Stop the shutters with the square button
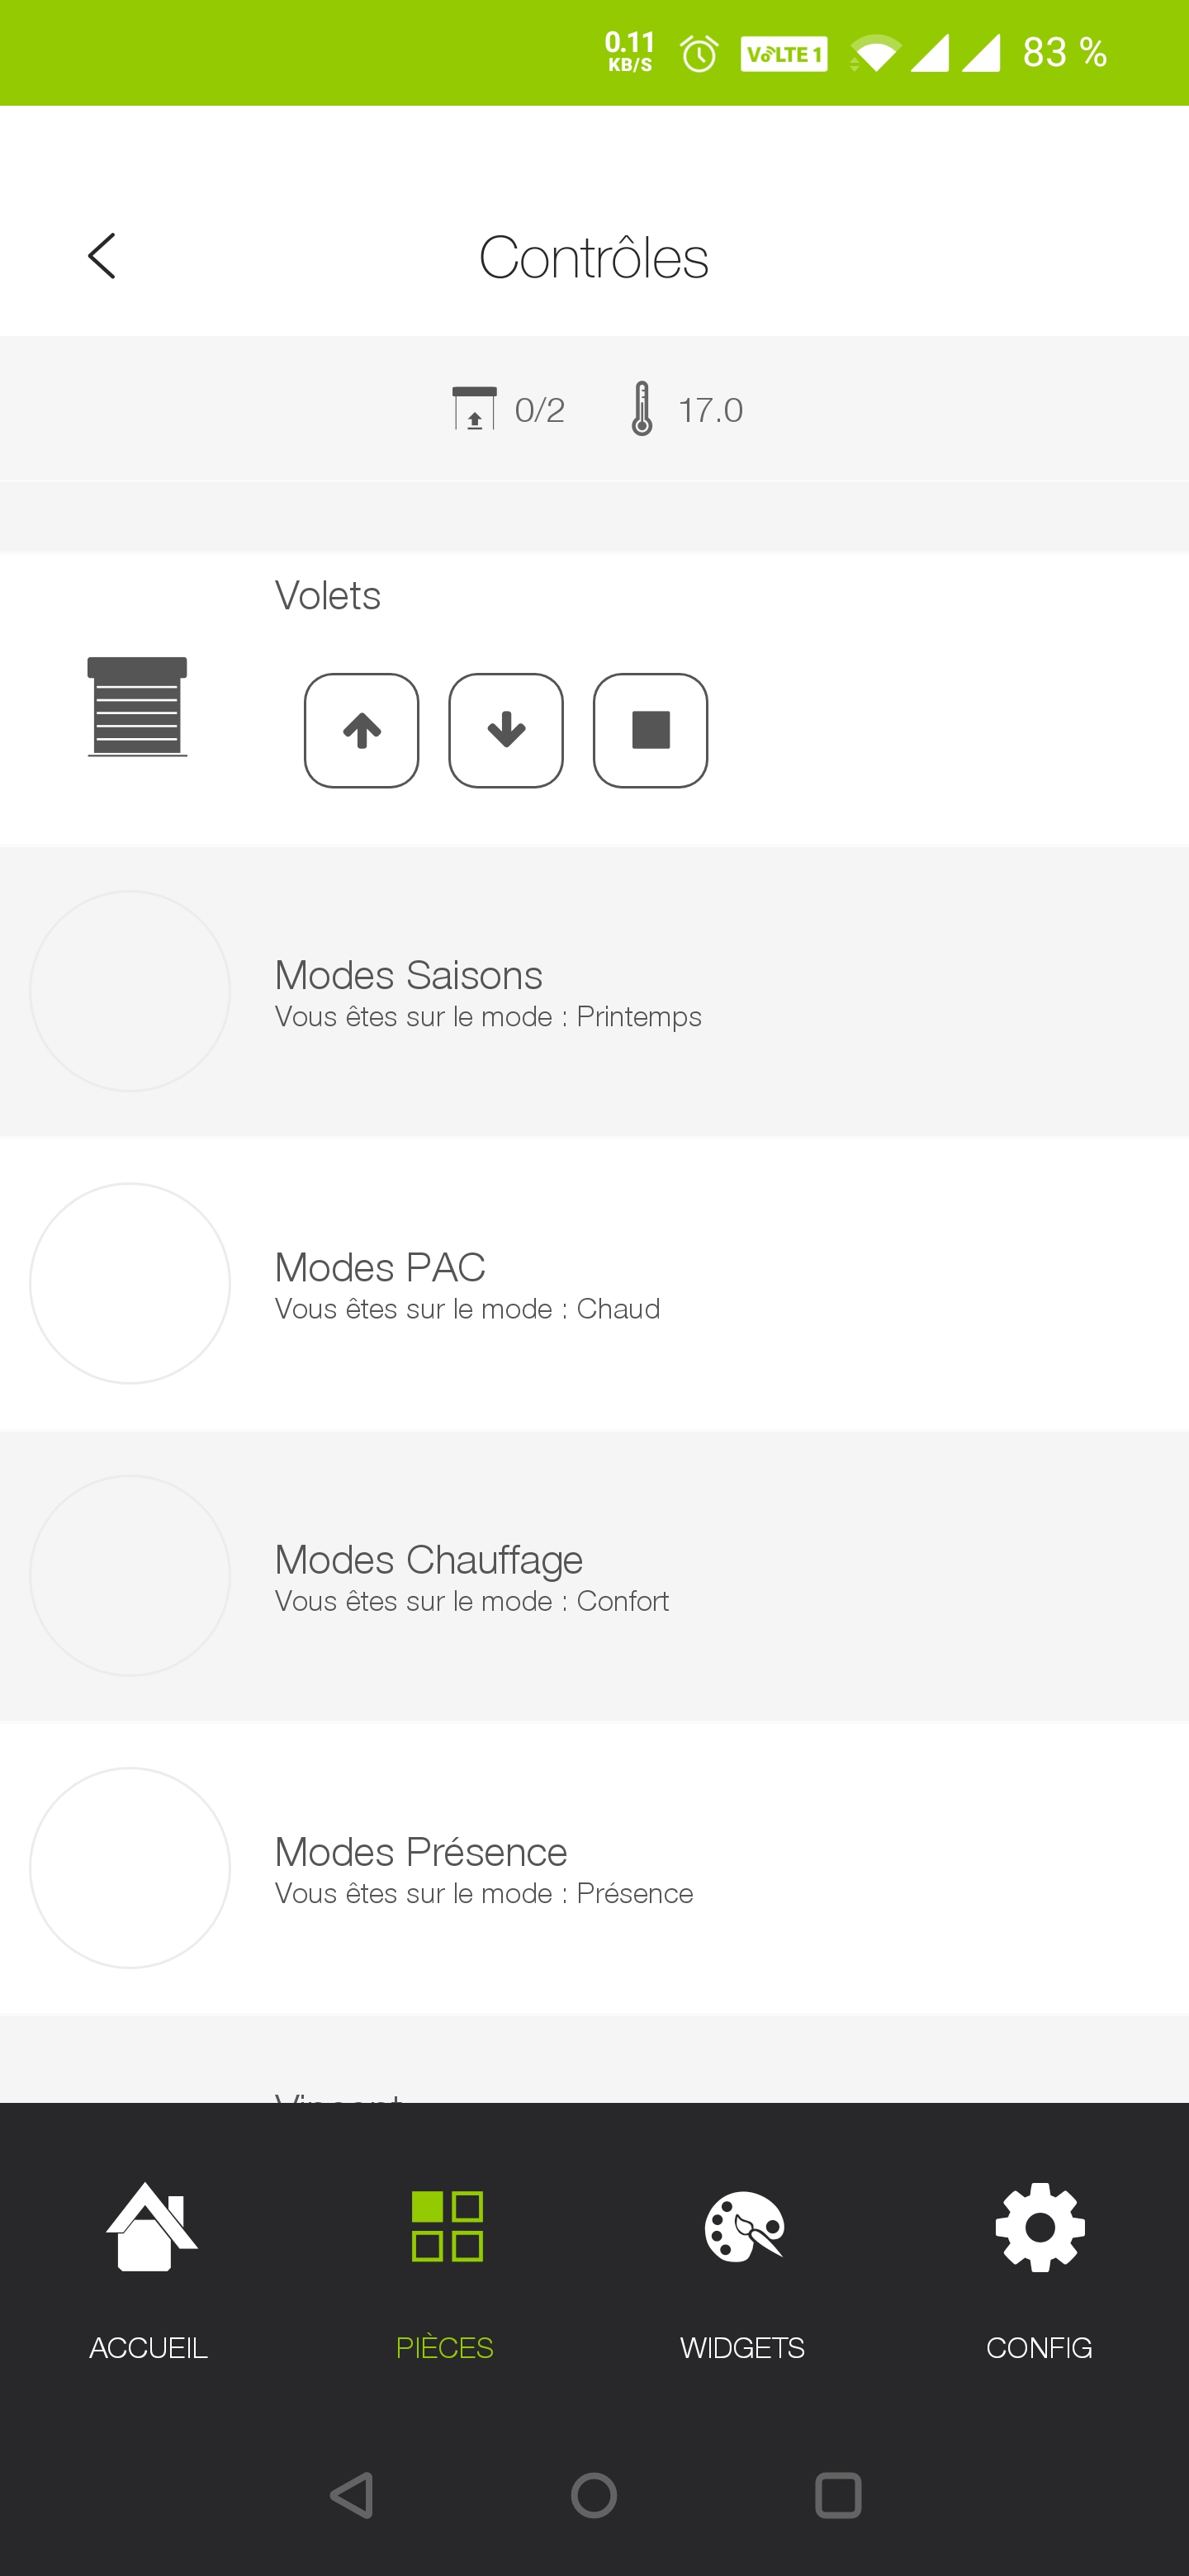 point(650,730)
